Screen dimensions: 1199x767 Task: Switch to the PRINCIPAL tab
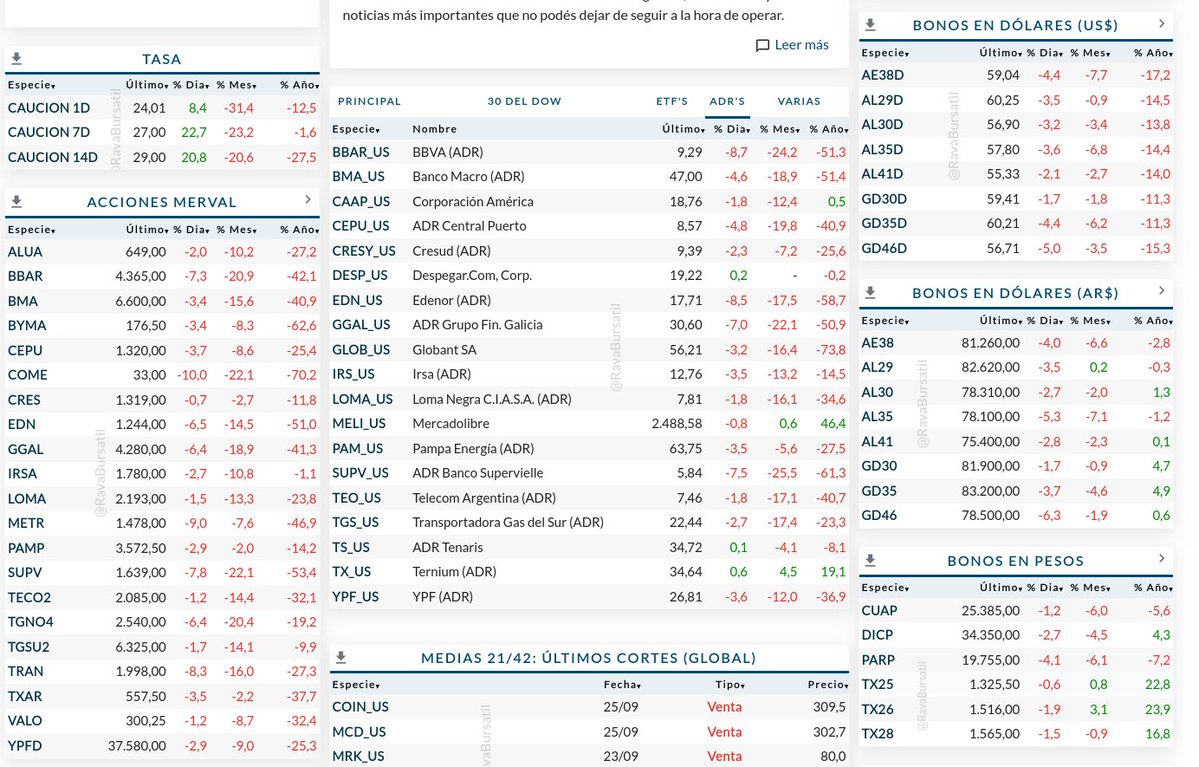[369, 101]
